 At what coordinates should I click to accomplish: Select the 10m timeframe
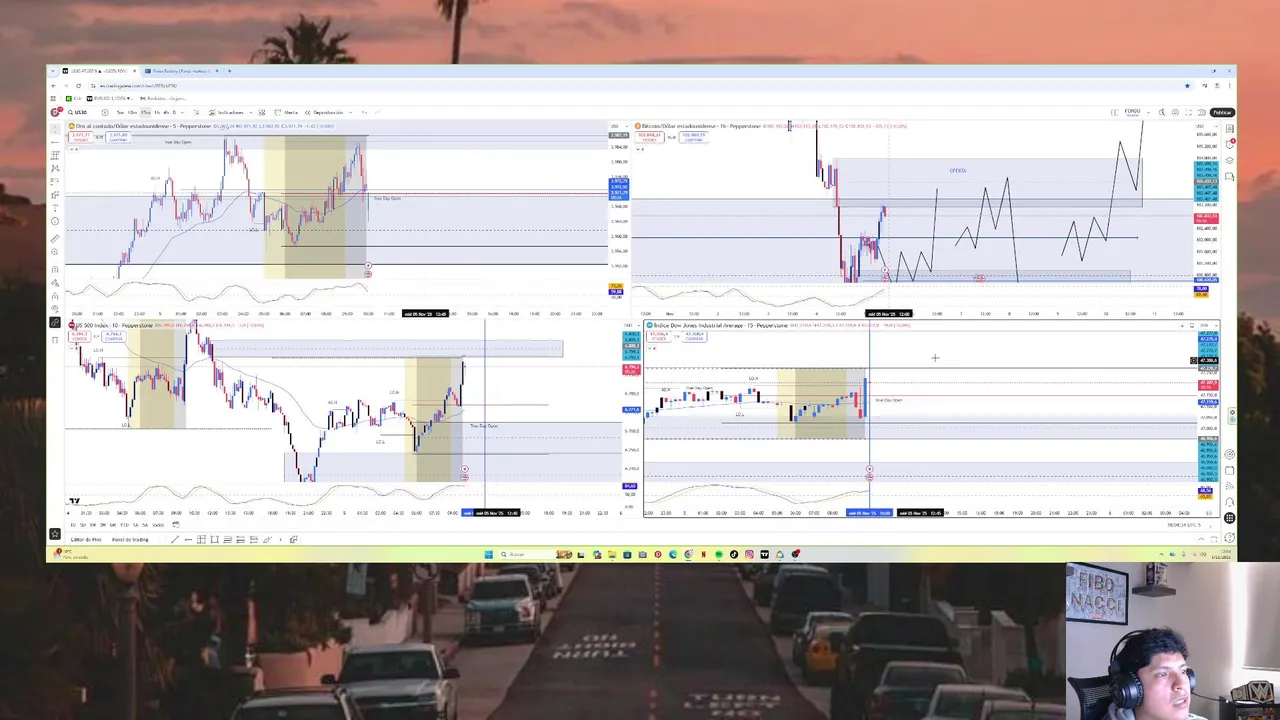pyautogui.click(x=132, y=112)
